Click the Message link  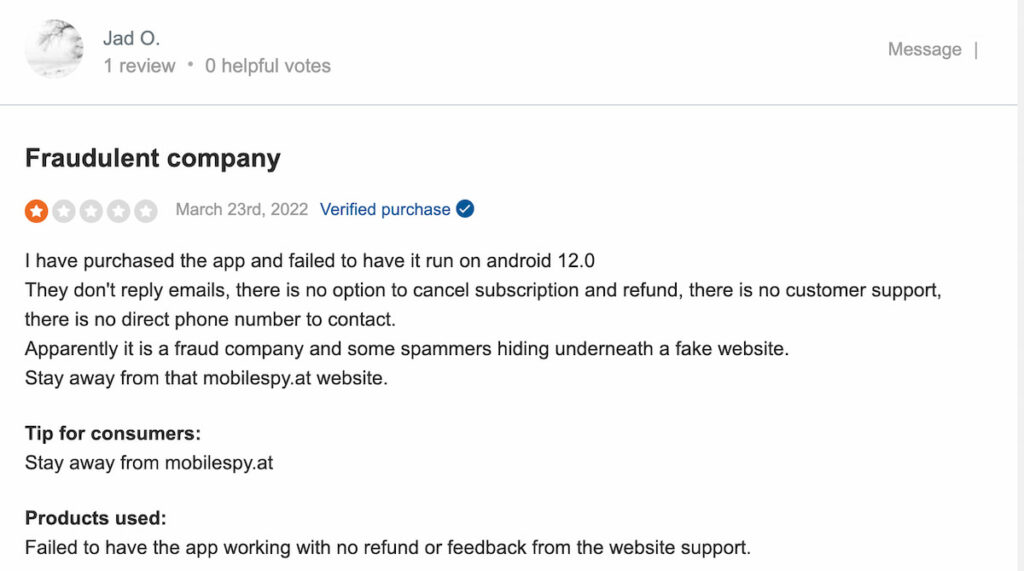click(924, 49)
